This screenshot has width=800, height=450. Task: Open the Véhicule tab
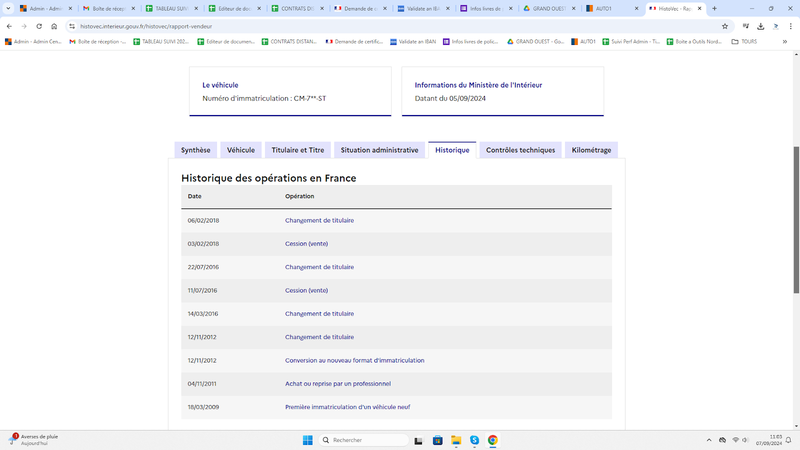[x=241, y=150]
